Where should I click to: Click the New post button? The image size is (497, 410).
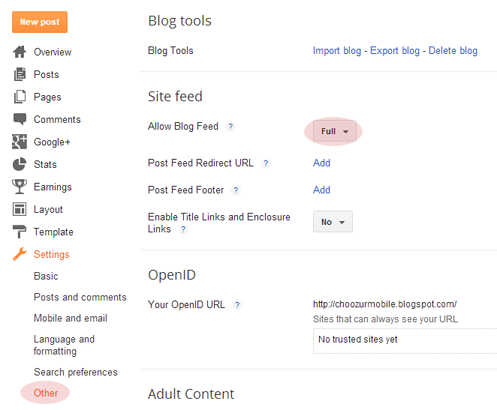tap(40, 22)
